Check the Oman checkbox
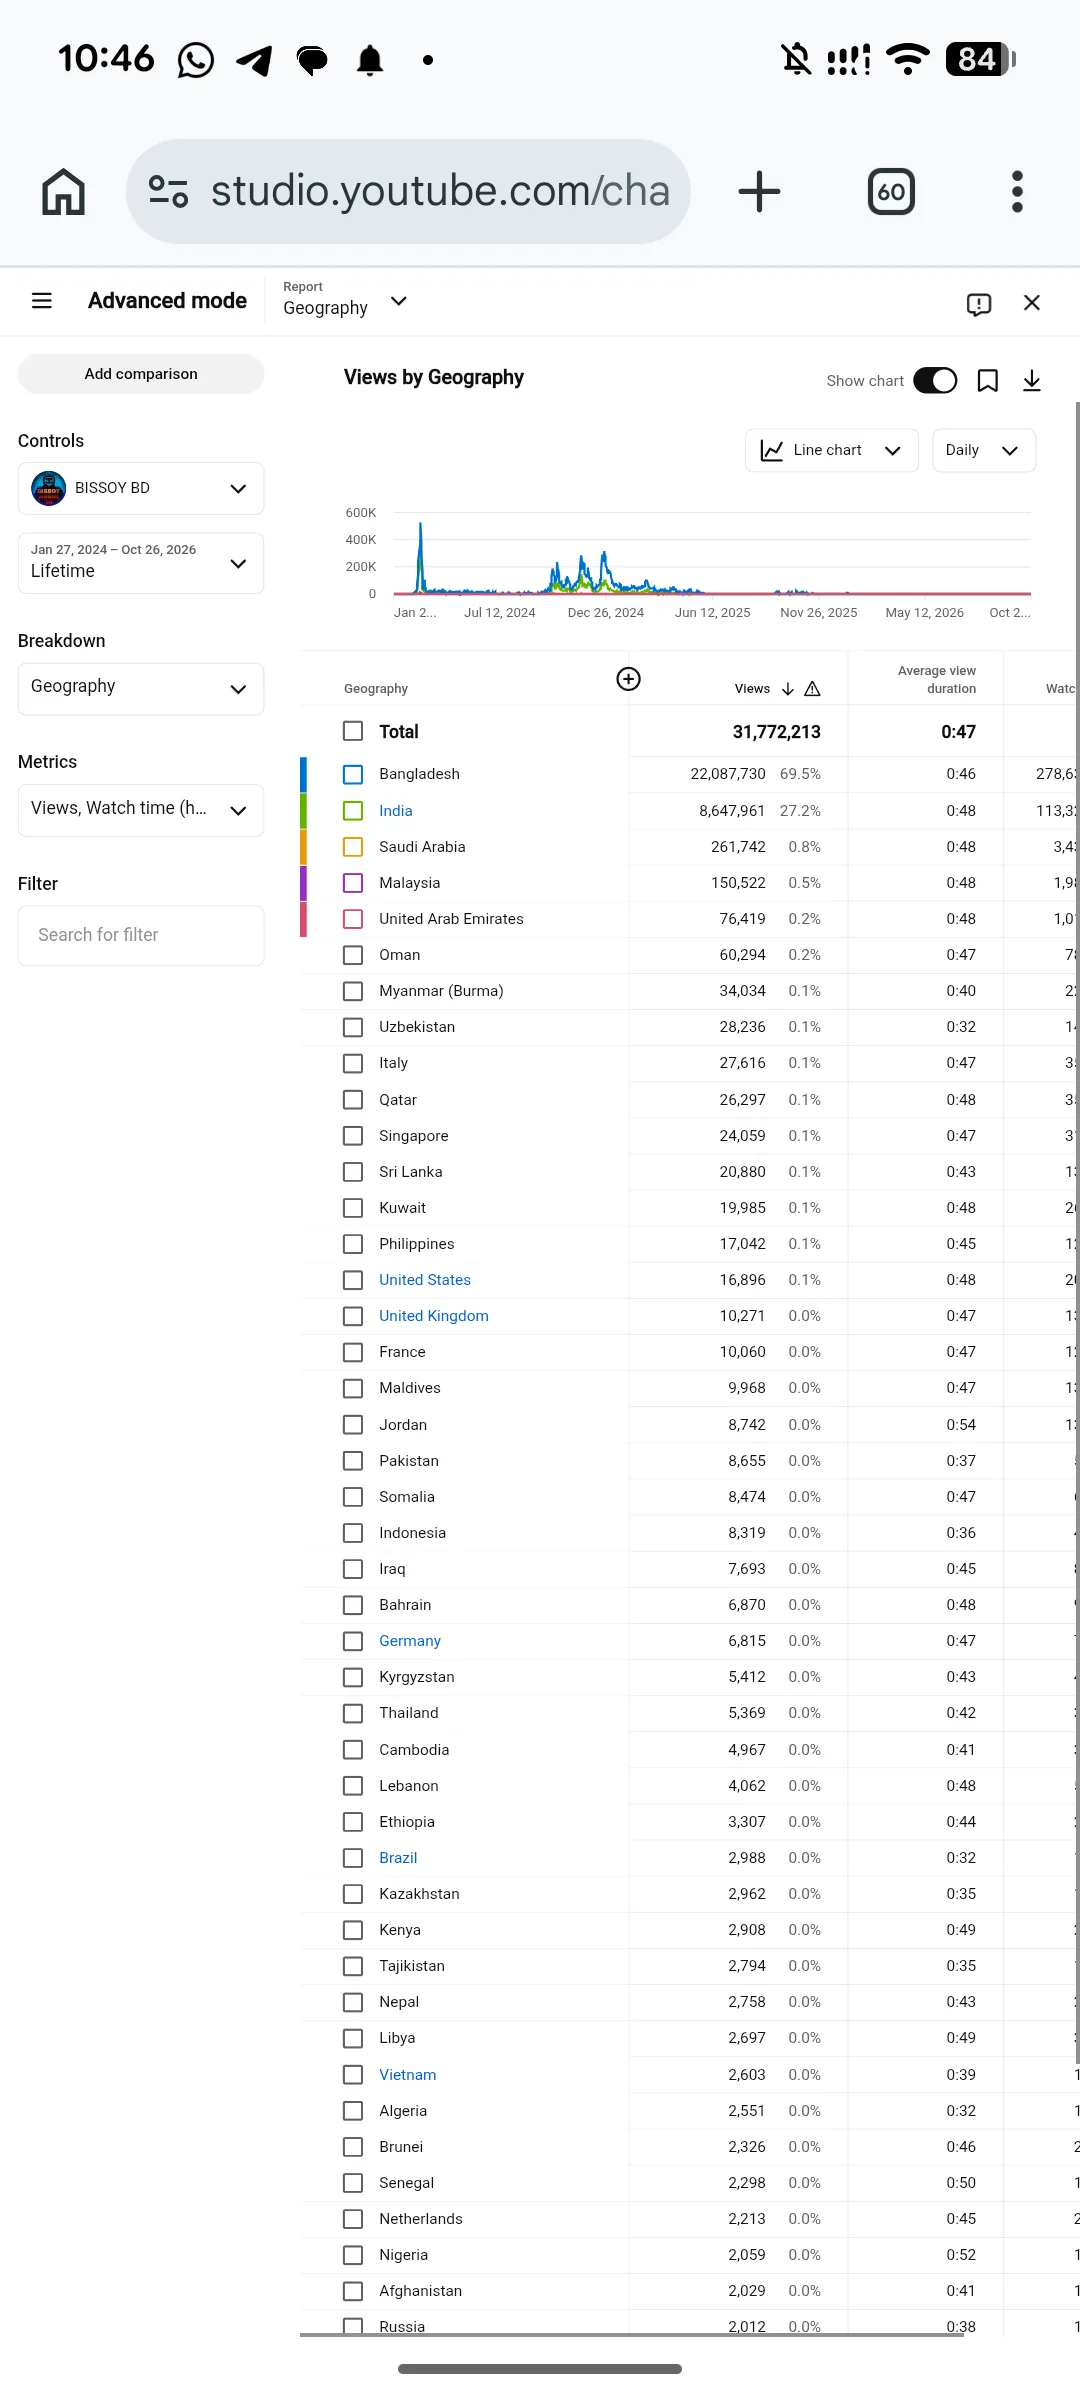 pyautogui.click(x=353, y=955)
